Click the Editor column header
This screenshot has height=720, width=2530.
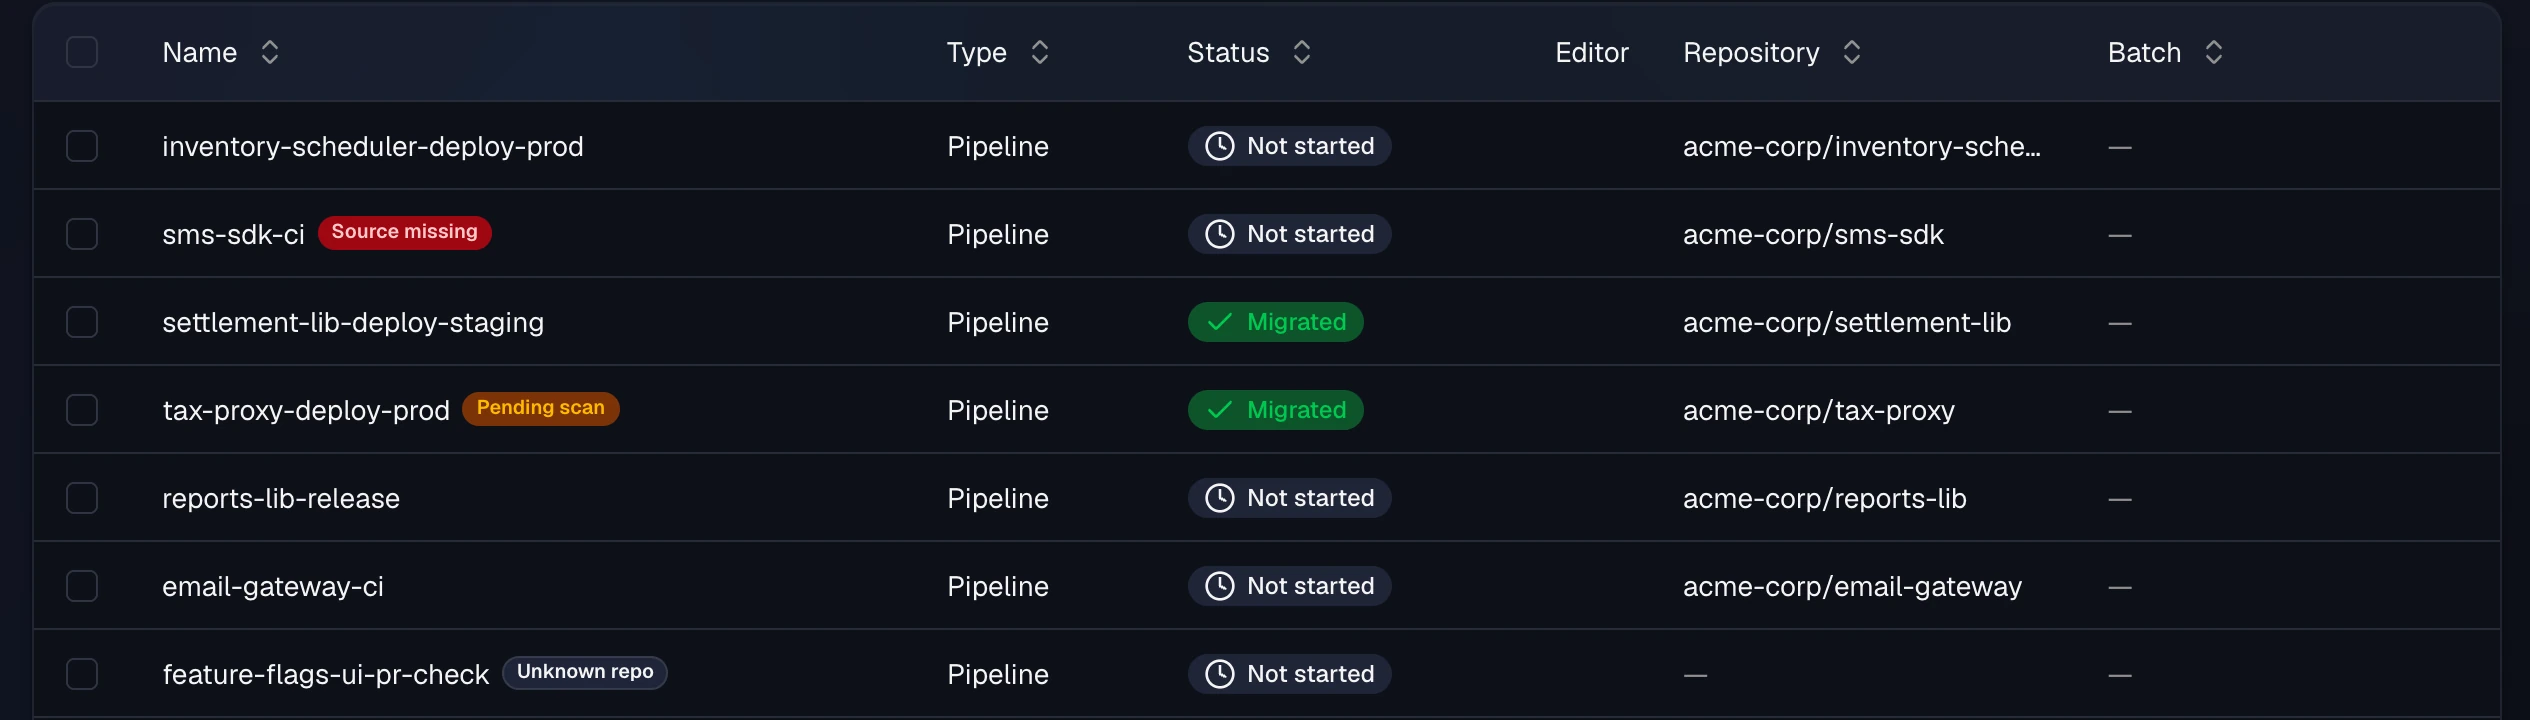pos(1592,53)
